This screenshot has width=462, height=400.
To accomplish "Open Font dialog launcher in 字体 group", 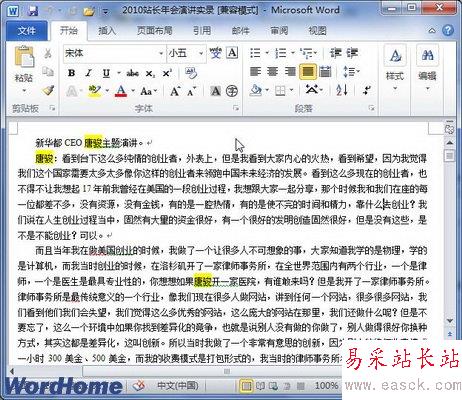I will click(x=236, y=108).
